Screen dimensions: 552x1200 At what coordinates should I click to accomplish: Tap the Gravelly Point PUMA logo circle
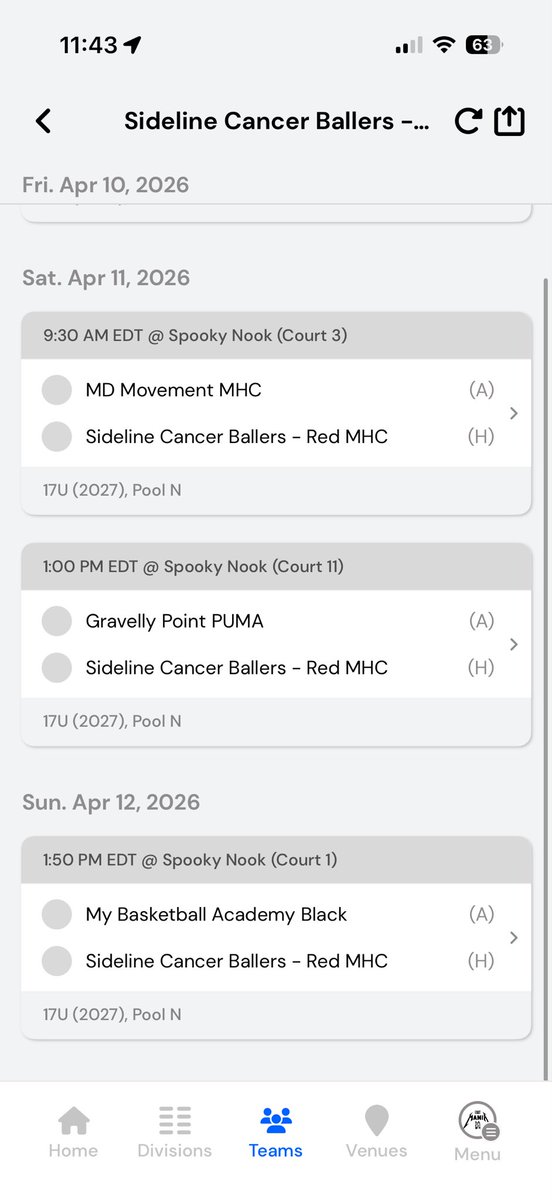[x=57, y=621]
